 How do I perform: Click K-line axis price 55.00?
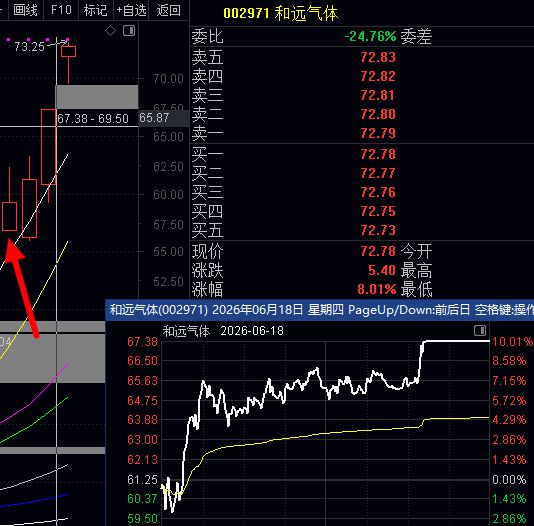[x=168, y=252]
